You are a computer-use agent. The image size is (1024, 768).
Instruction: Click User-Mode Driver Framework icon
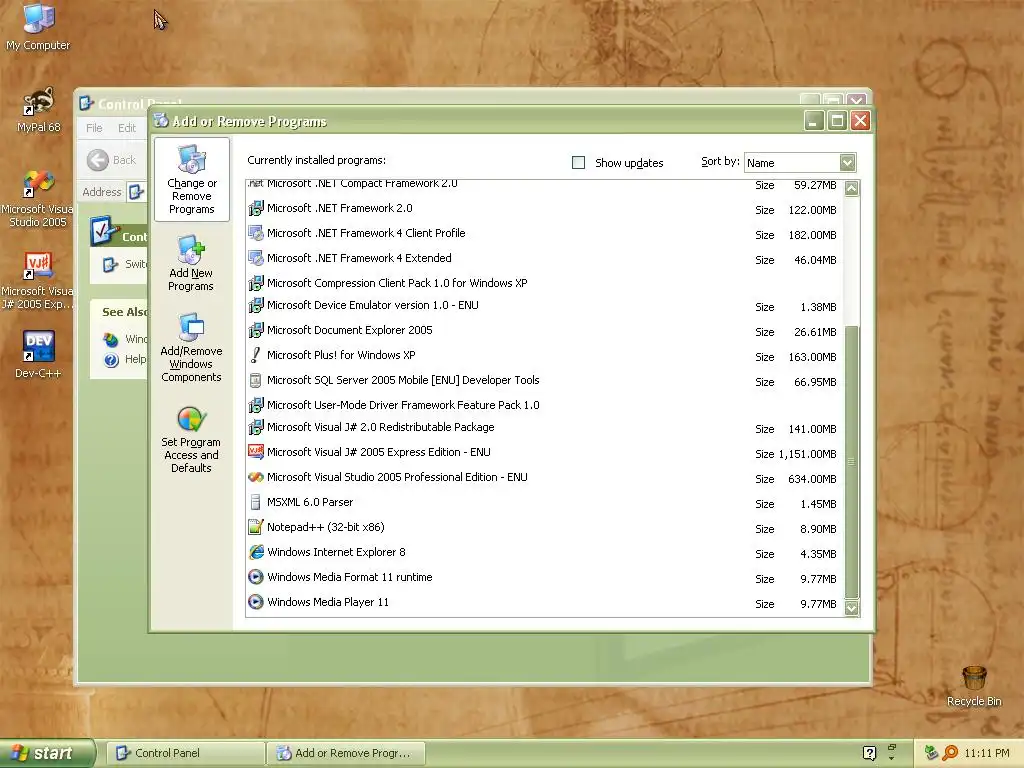tap(256, 406)
